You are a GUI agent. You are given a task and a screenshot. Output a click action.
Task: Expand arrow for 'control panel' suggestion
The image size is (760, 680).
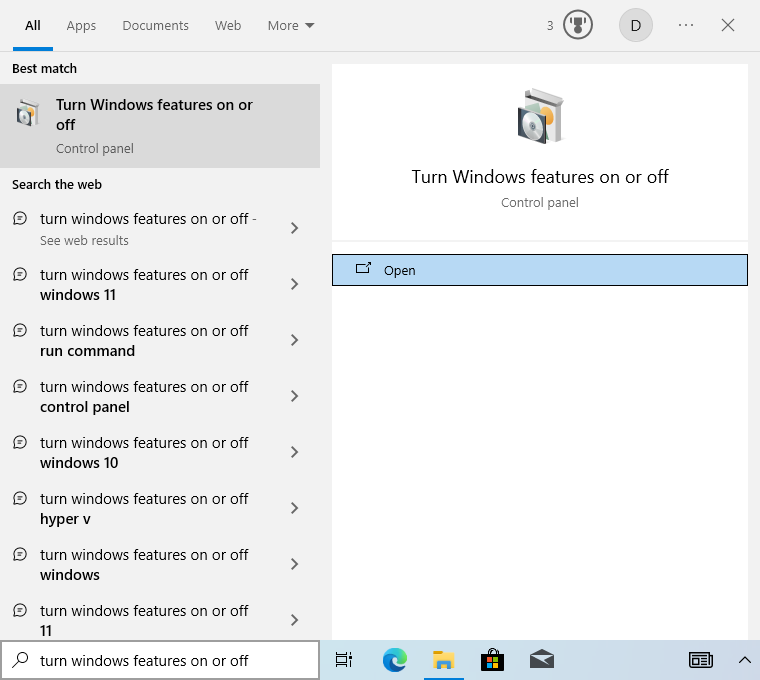[294, 396]
